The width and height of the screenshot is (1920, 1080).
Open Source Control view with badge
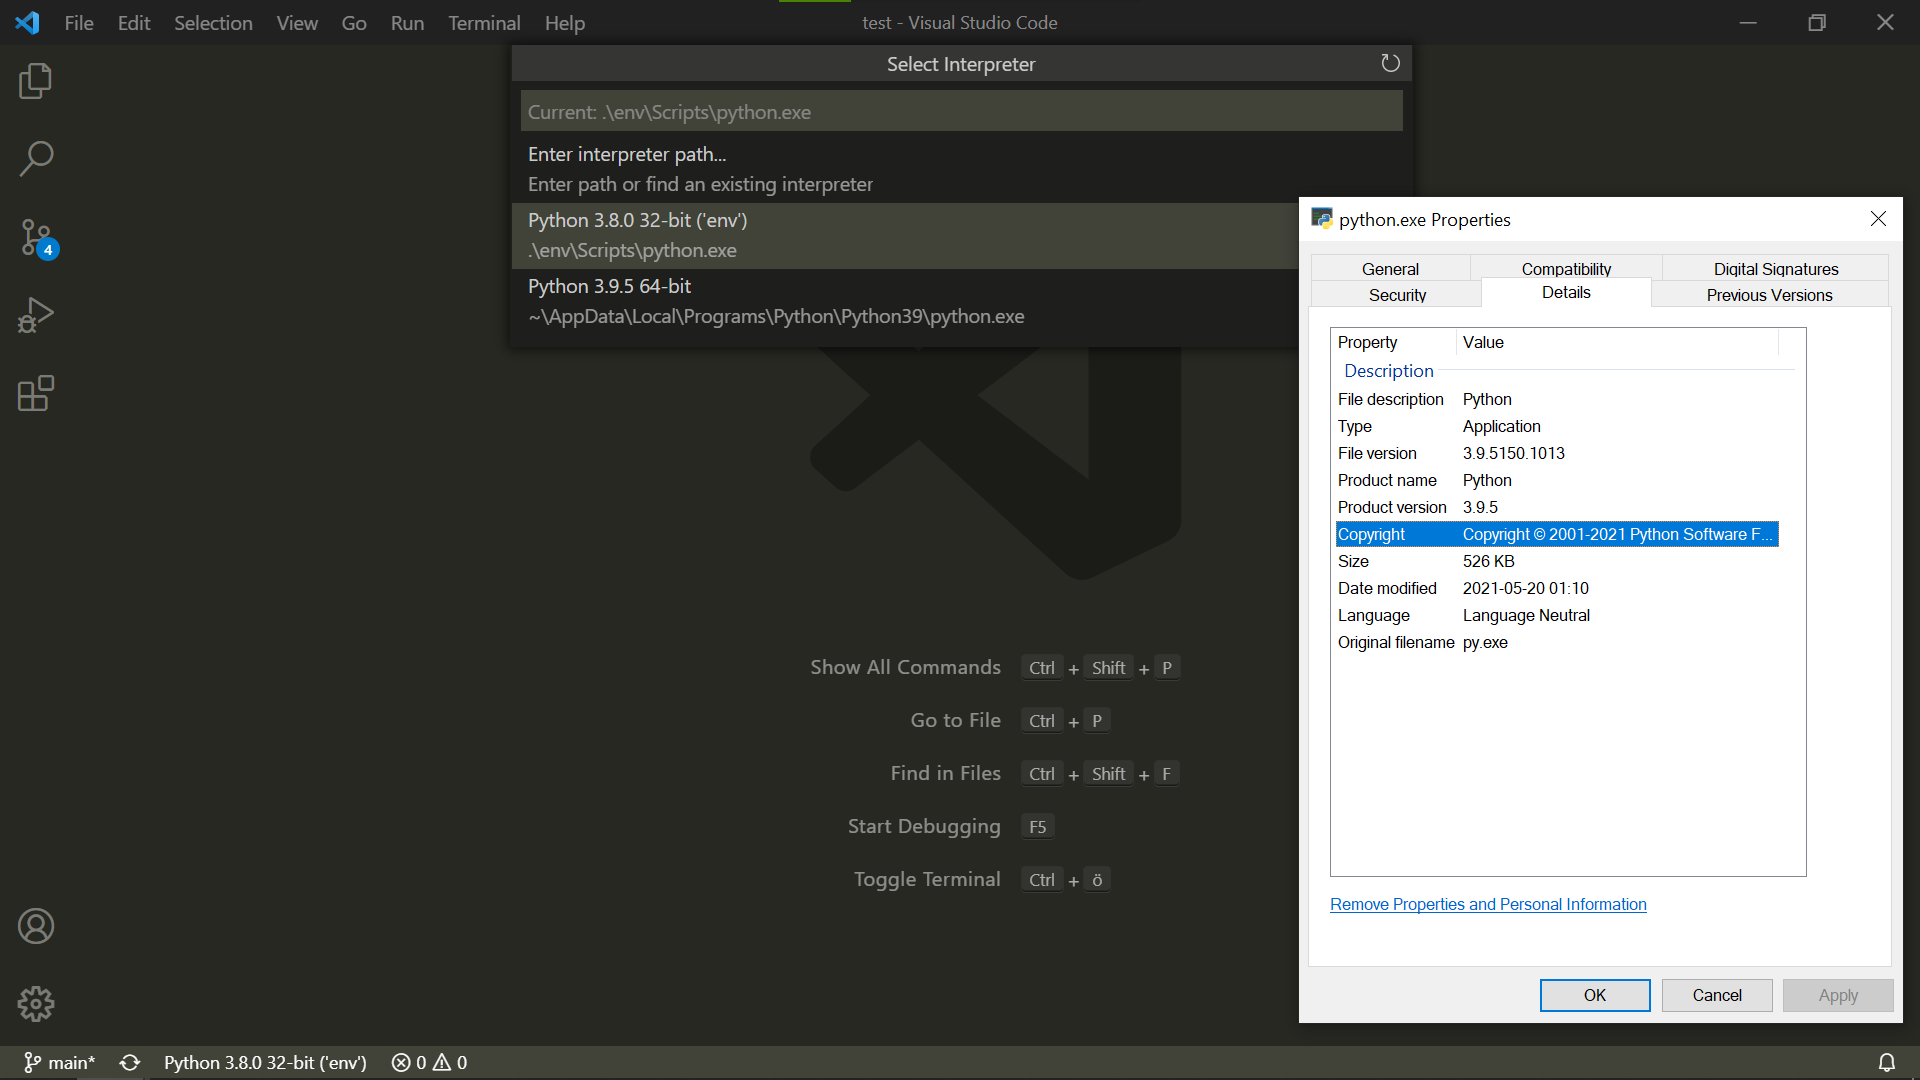(36, 238)
